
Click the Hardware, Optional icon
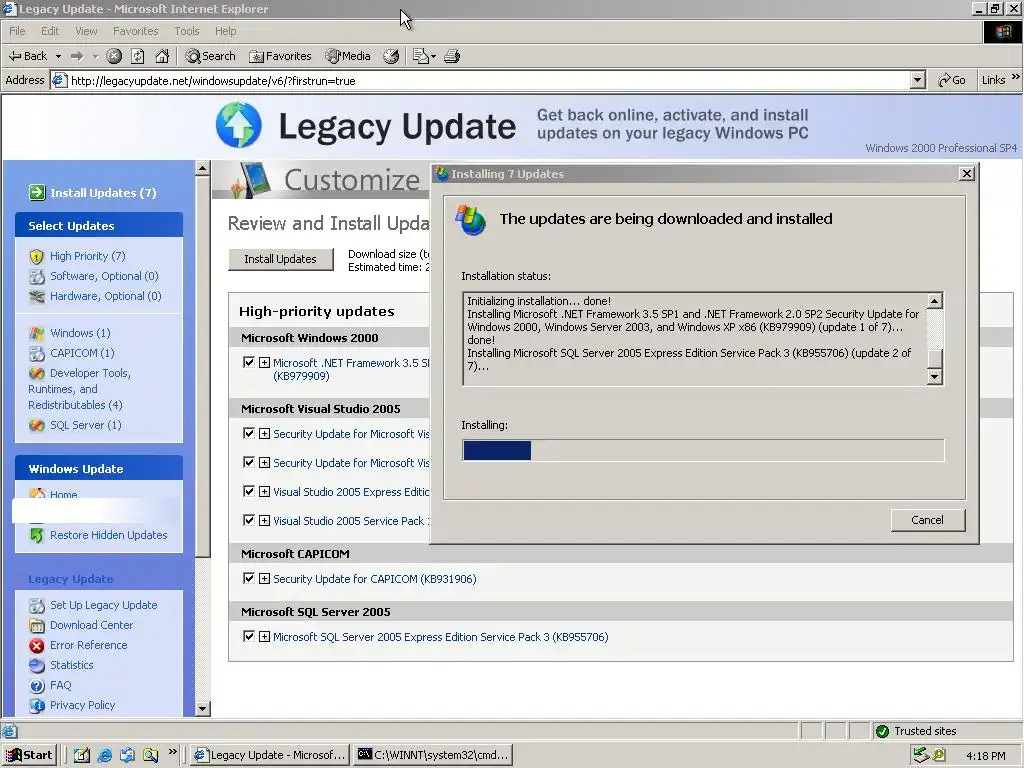(37, 296)
